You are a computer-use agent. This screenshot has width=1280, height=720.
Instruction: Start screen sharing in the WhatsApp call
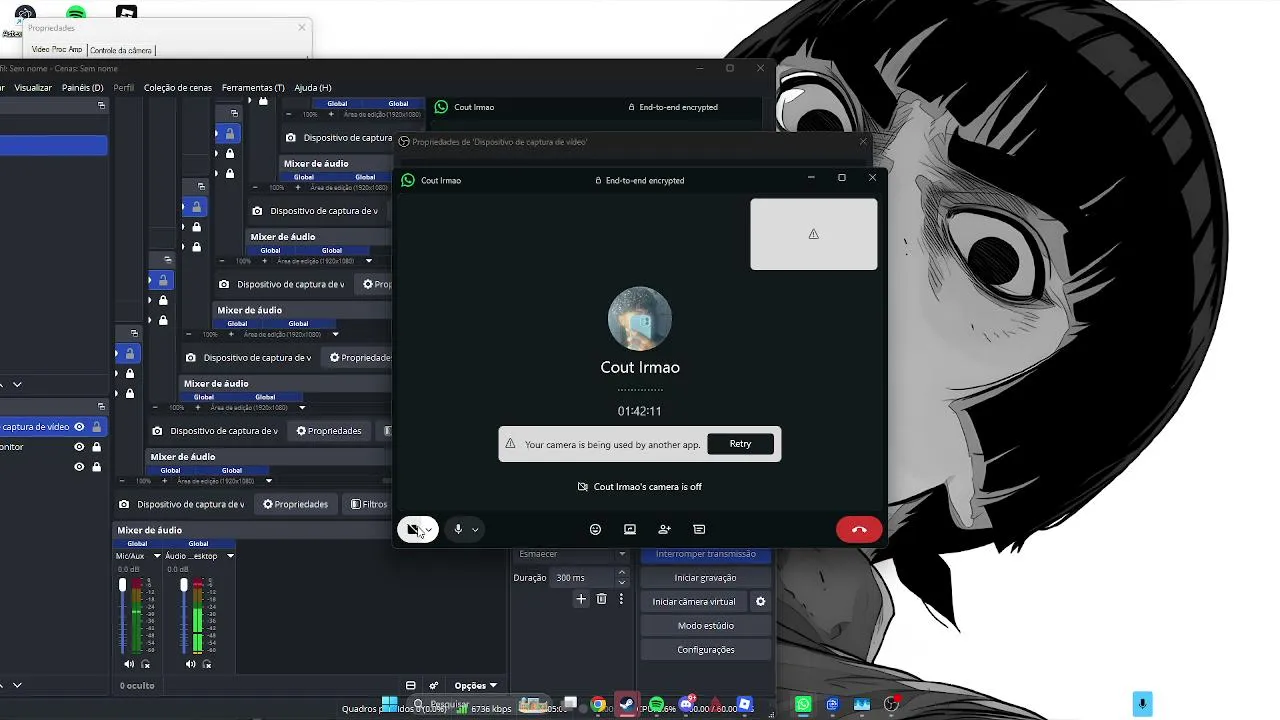pos(630,529)
